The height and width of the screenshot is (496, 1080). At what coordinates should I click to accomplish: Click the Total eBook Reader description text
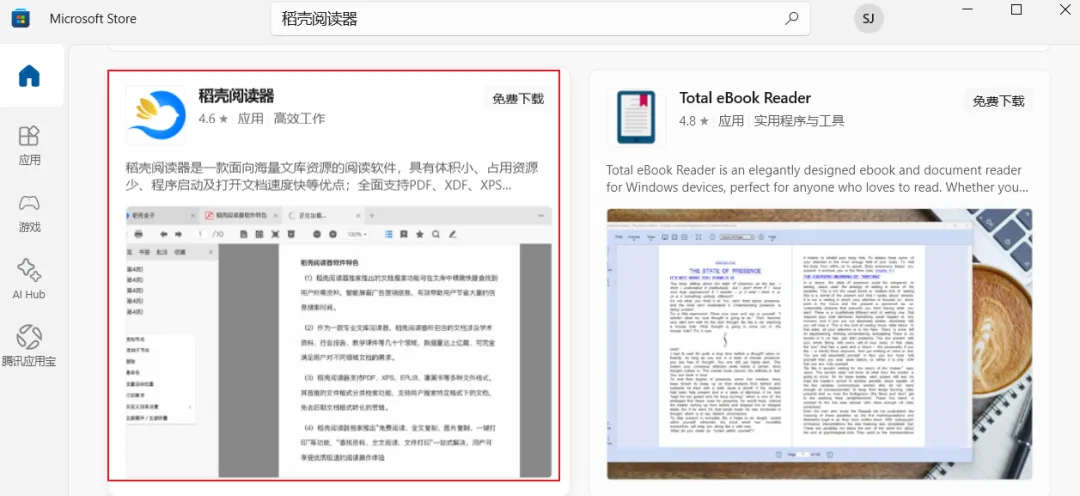(818, 178)
